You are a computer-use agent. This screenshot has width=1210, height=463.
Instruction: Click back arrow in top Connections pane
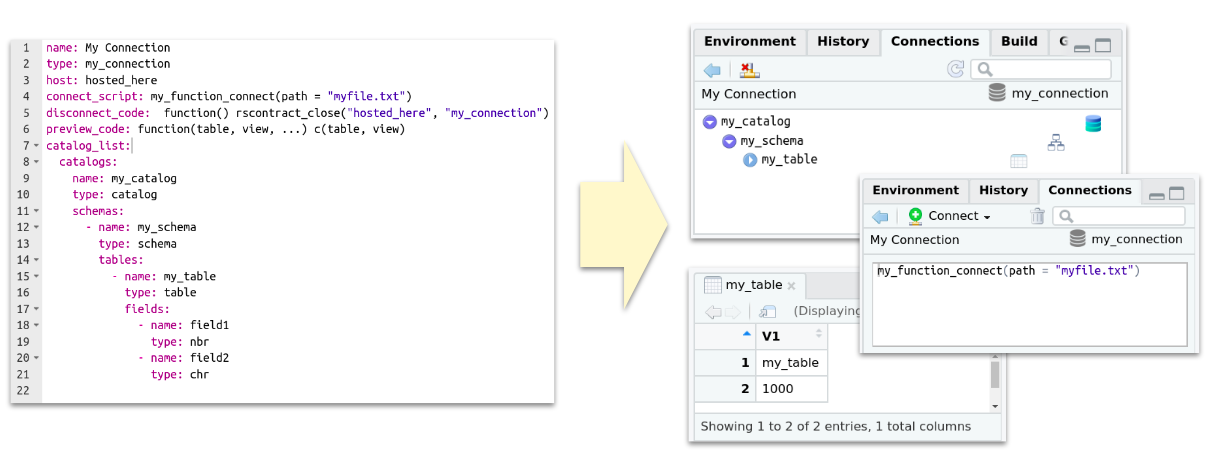(x=712, y=70)
